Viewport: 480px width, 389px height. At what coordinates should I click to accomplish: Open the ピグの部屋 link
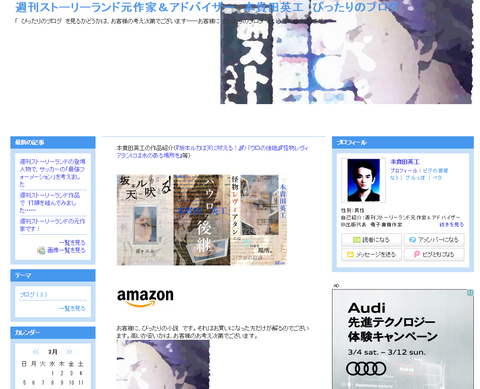[435, 170]
